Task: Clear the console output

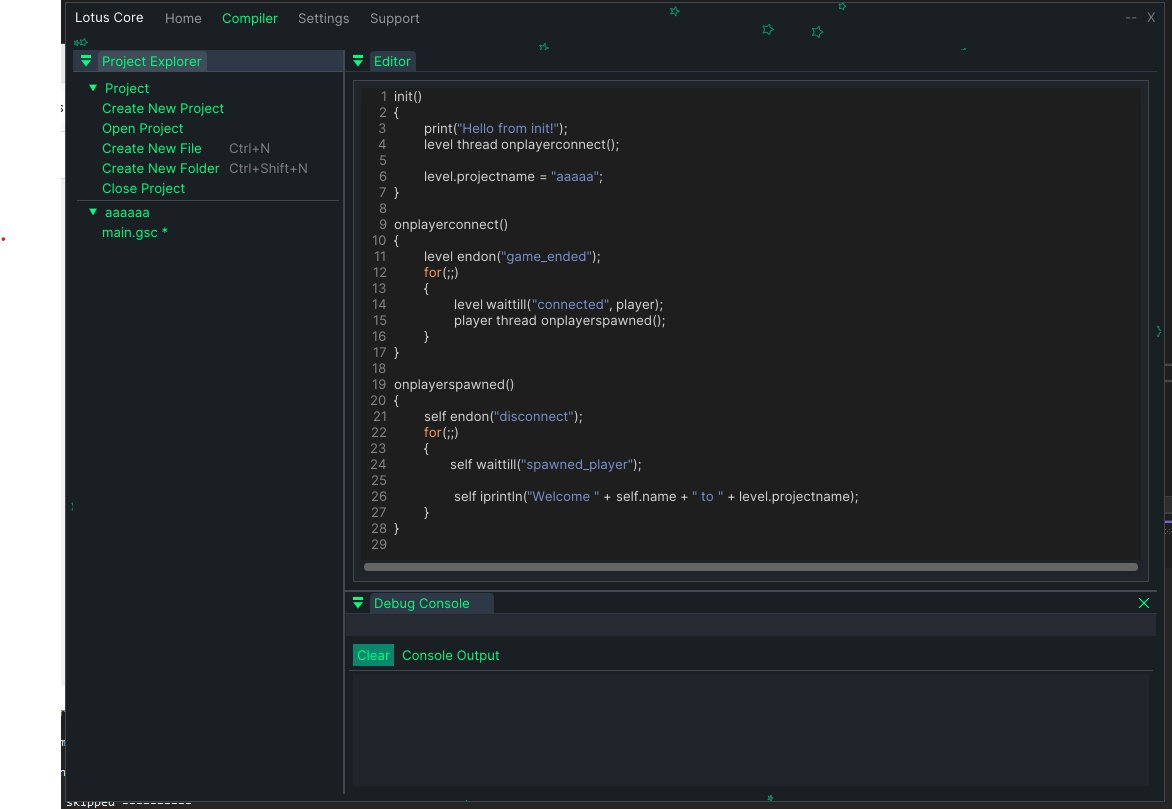Action: [373, 655]
